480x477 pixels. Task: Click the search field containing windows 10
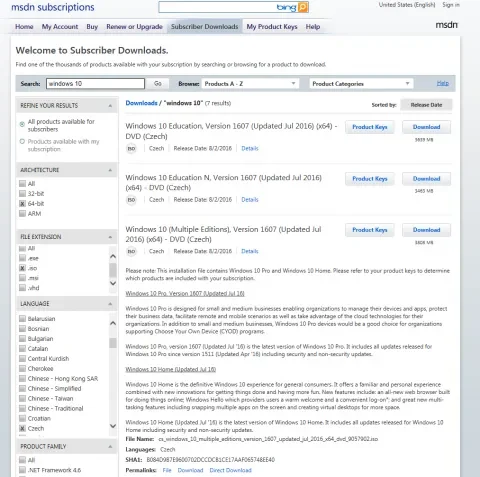(95, 84)
